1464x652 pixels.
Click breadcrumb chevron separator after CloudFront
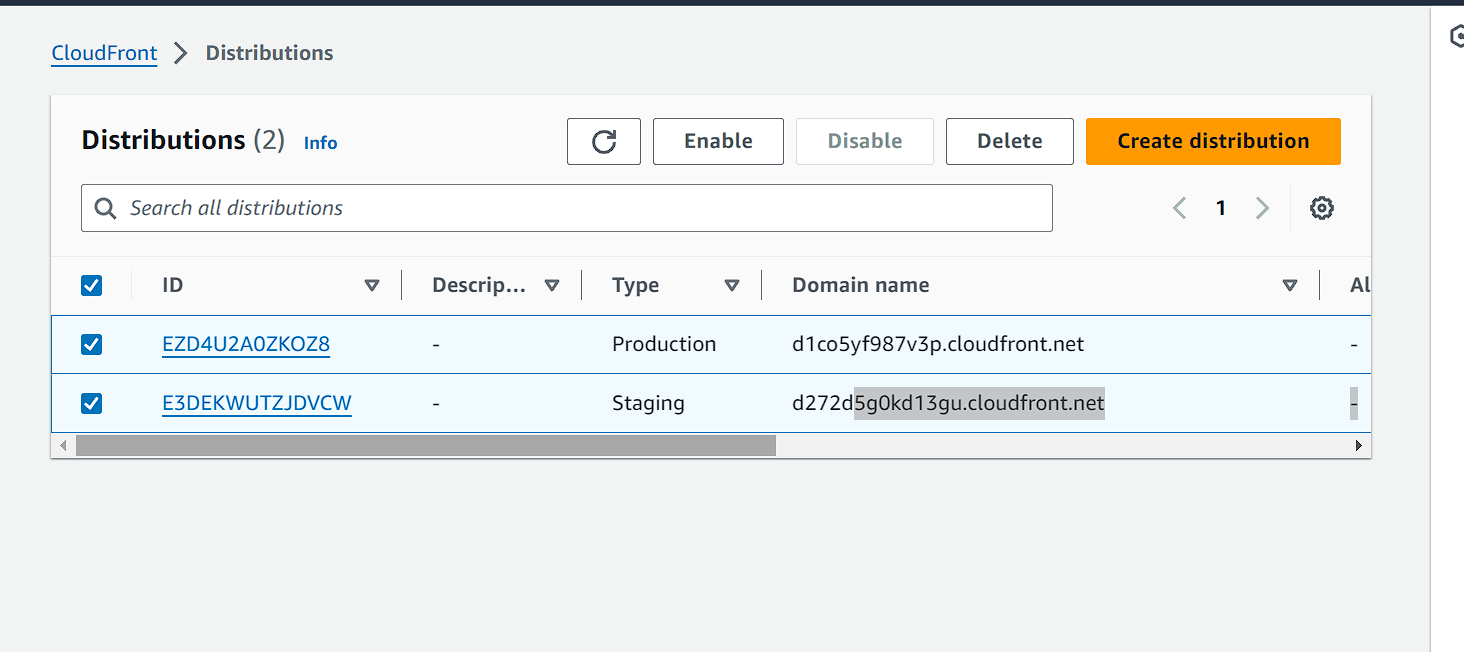click(181, 53)
